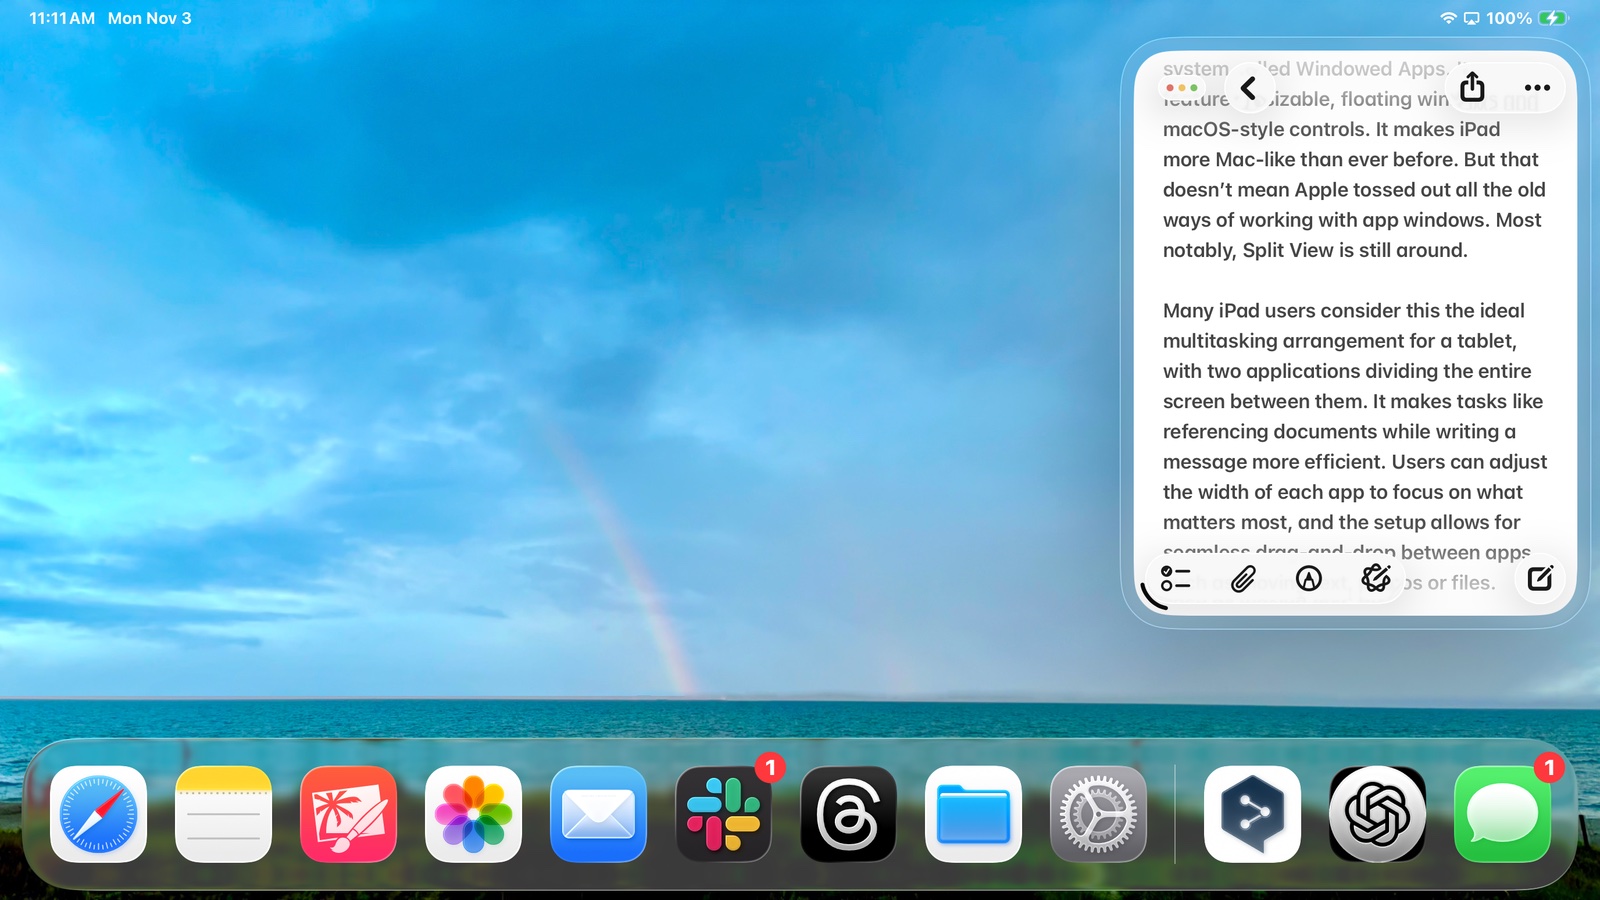The image size is (1600, 900).
Task: Open the Notes app in the Dock
Action: (223, 814)
